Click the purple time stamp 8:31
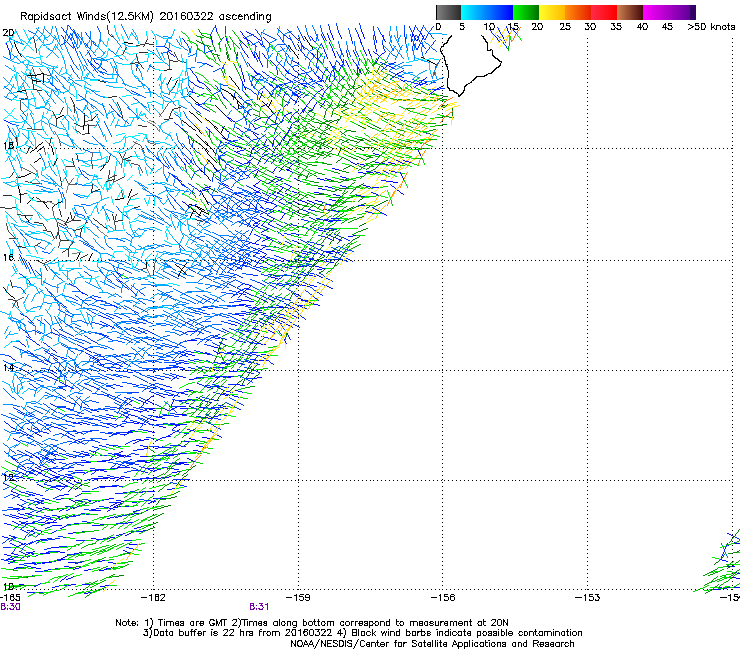The image size is (740, 650). (x=259, y=607)
